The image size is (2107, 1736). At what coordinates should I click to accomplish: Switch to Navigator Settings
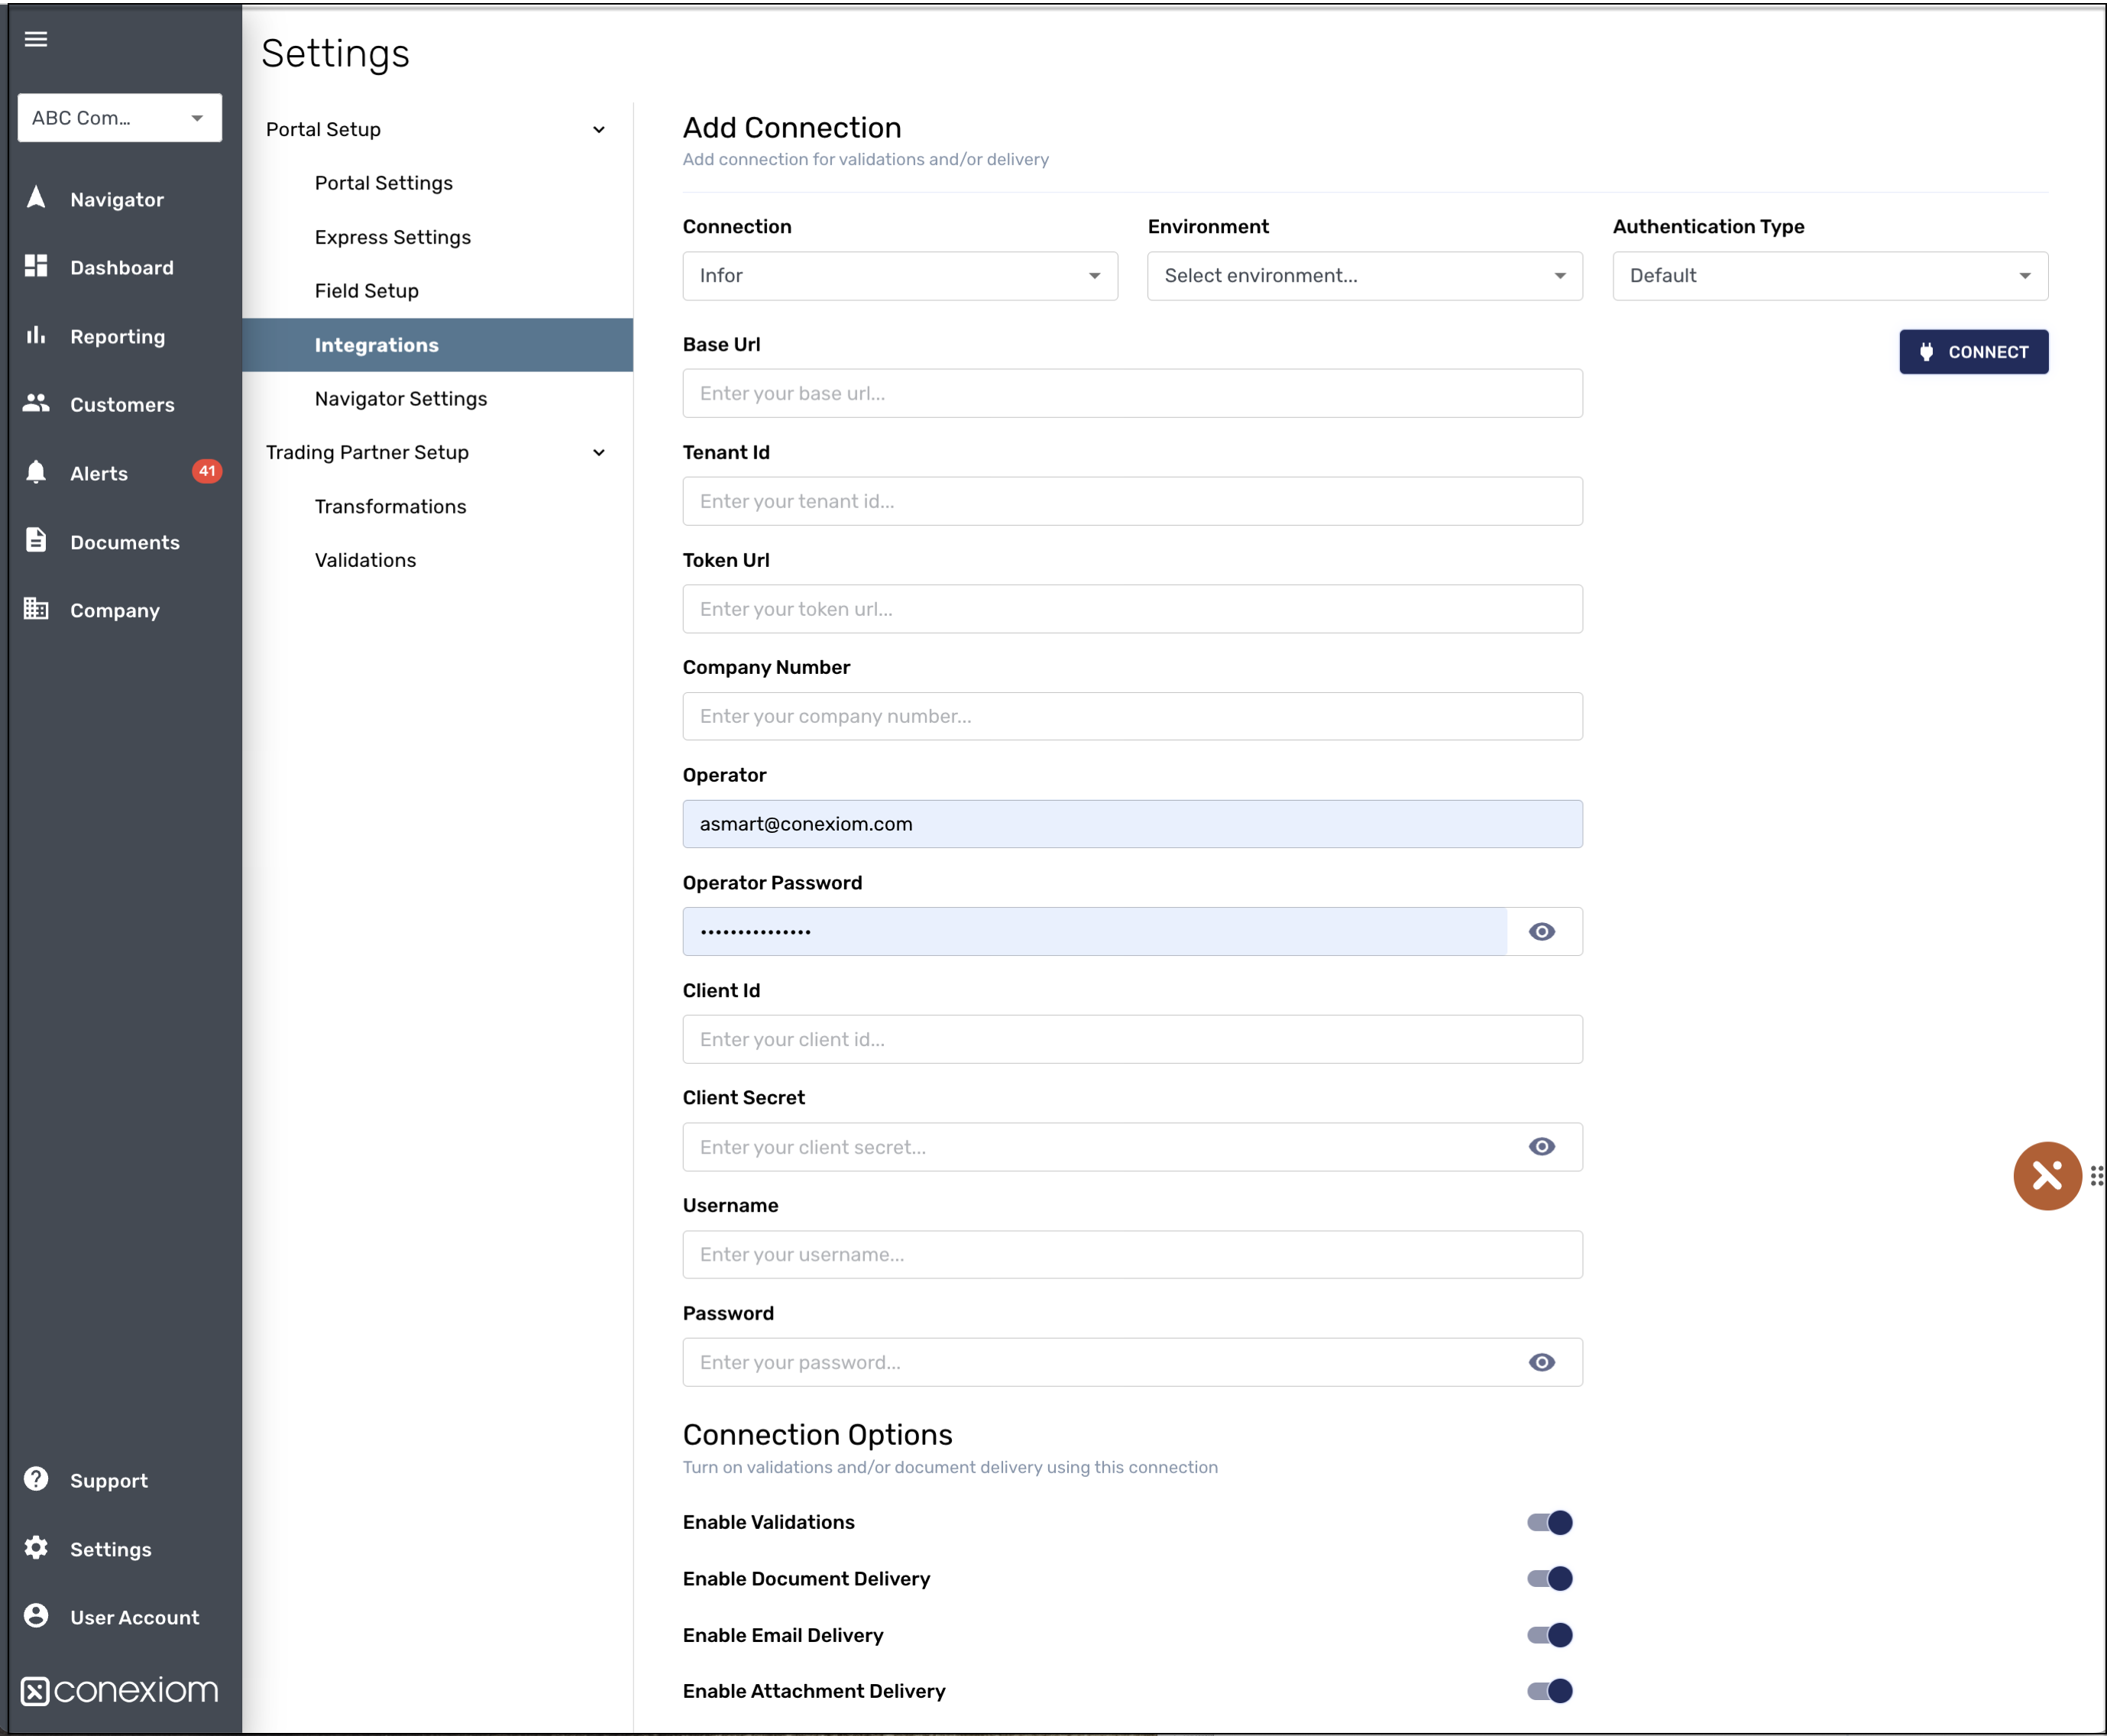[400, 398]
